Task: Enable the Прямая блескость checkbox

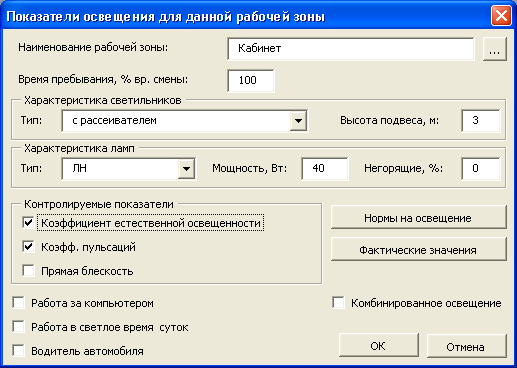Action: pos(28,271)
